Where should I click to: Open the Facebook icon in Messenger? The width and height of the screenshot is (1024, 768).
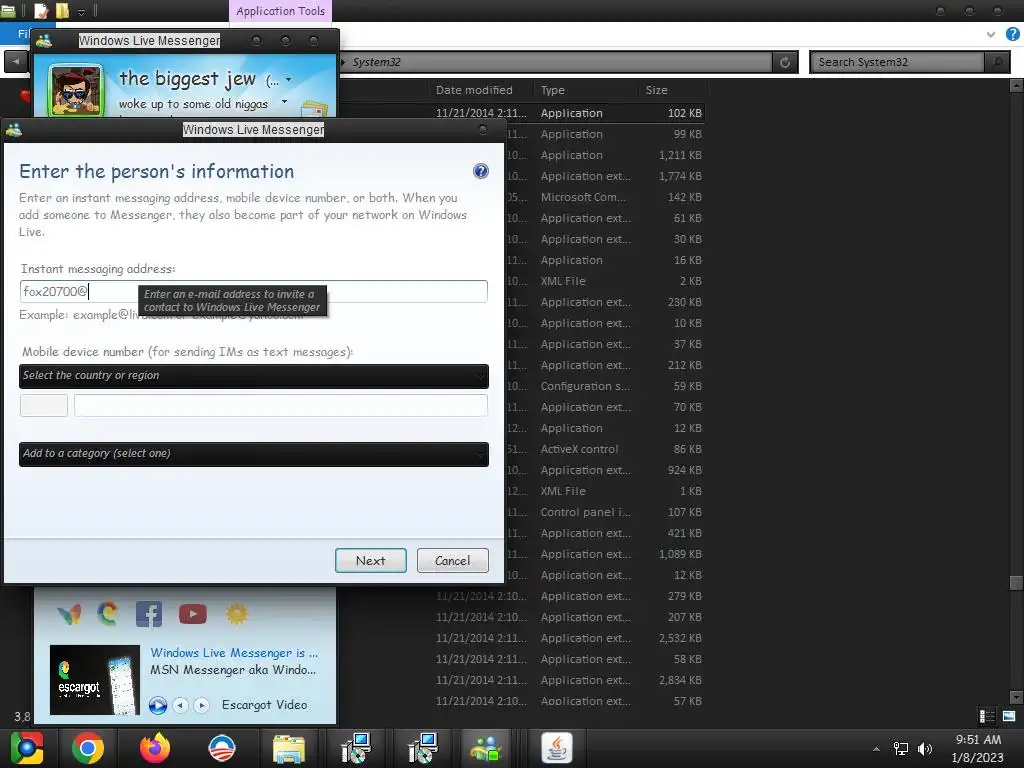coord(149,614)
